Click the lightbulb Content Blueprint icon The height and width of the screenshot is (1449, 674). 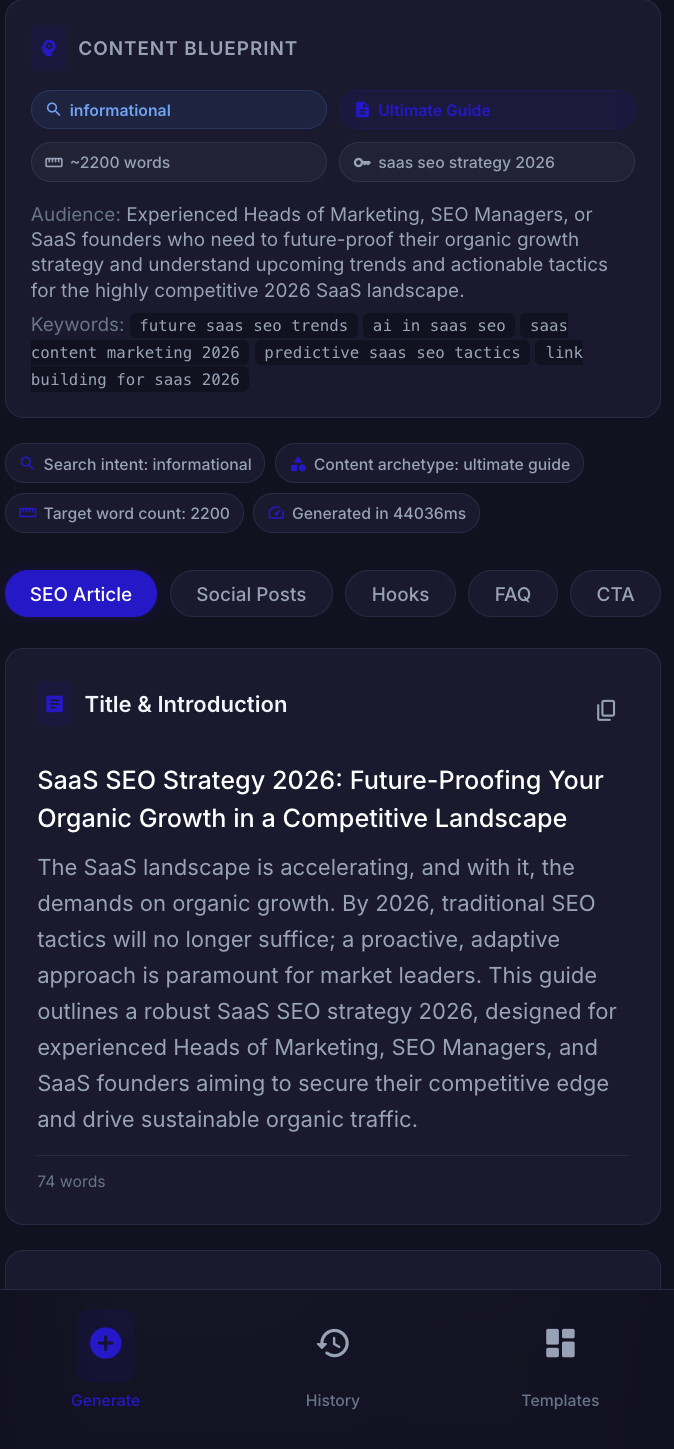tap(48, 48)
